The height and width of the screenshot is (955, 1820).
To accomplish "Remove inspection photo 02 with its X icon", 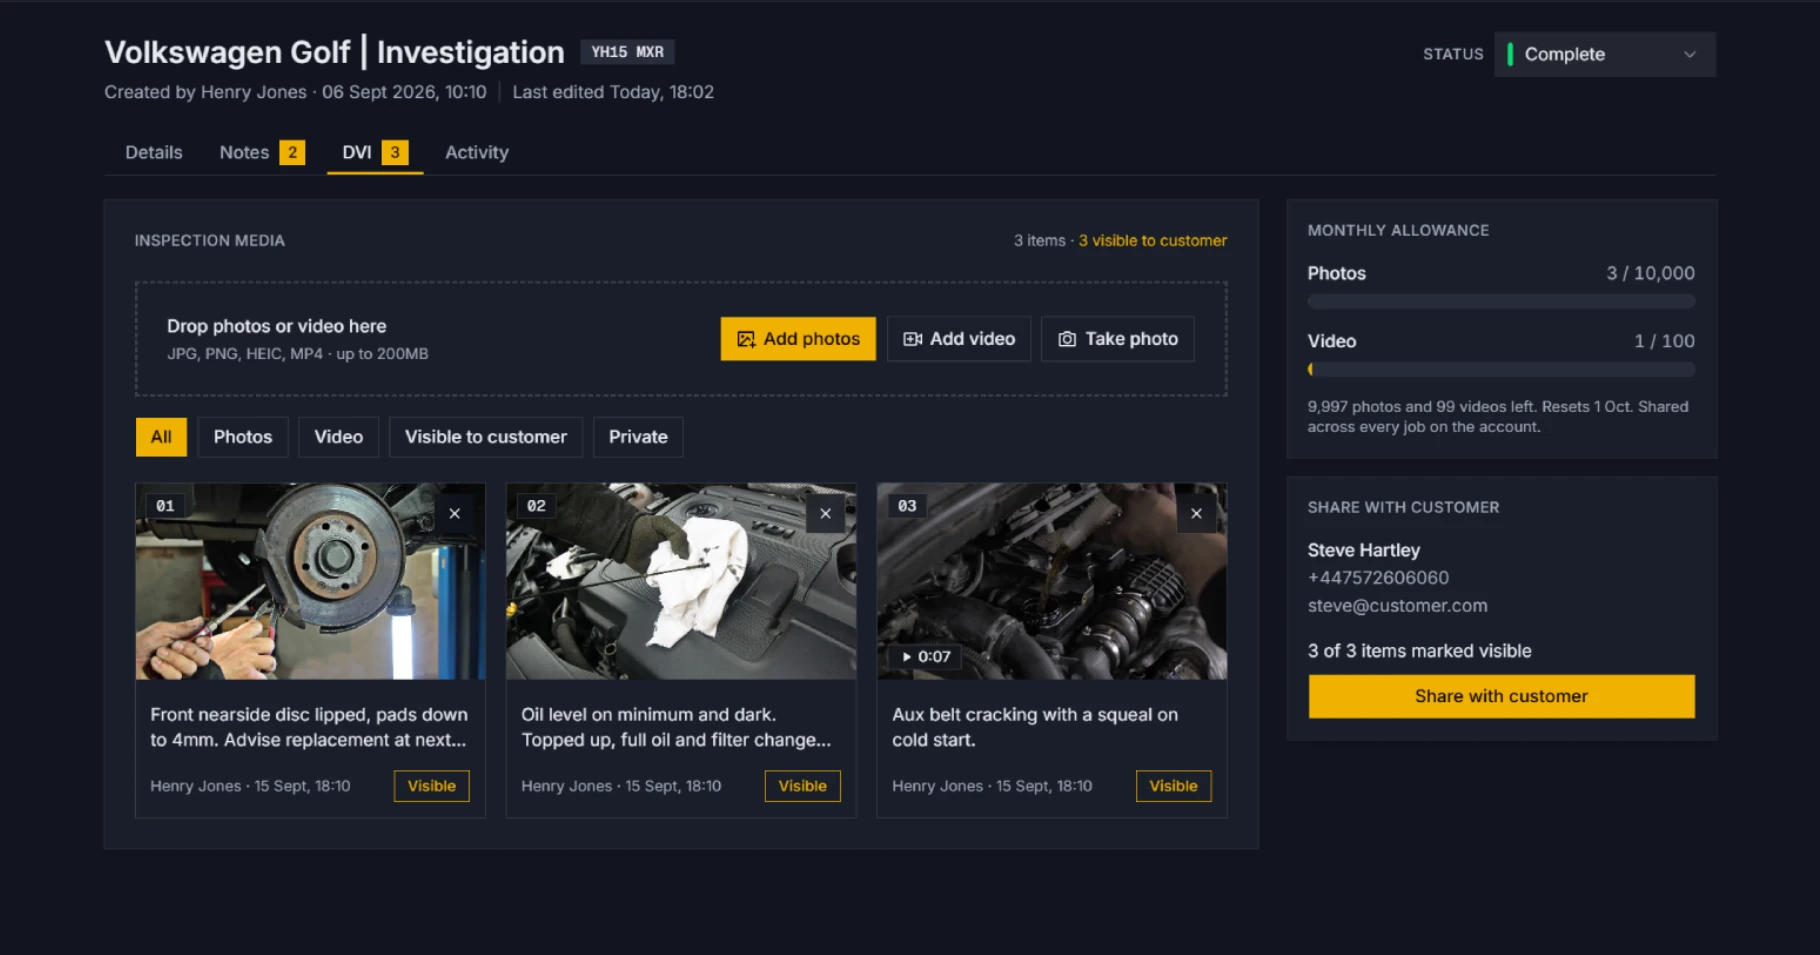I will [825, 513].
